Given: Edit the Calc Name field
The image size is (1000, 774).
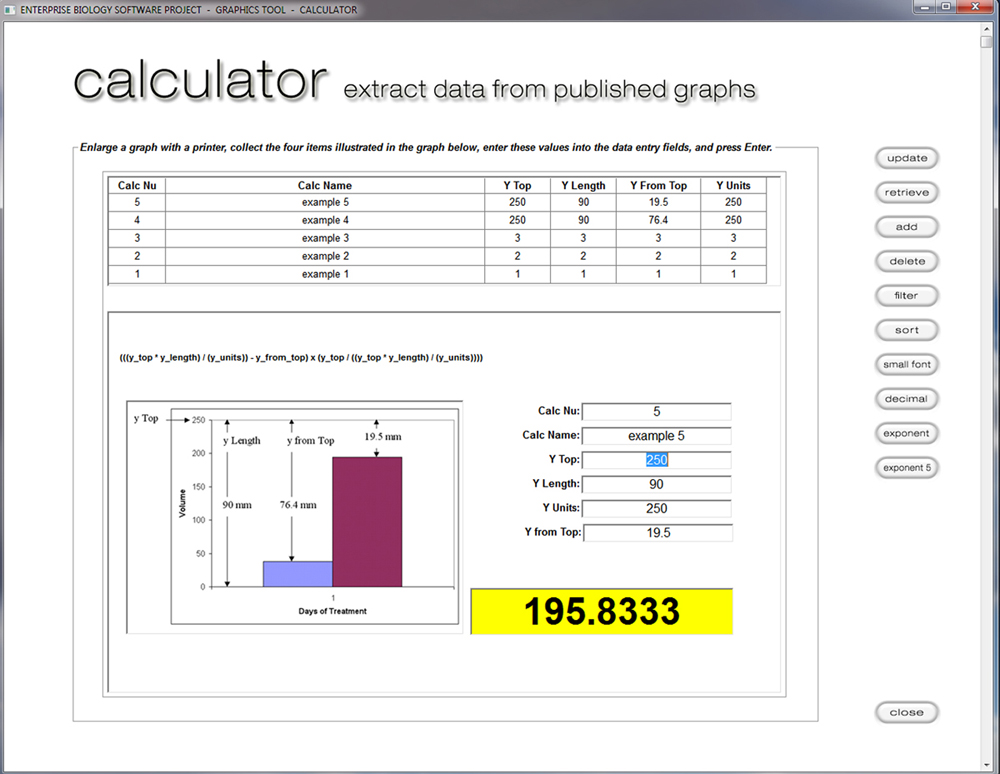Looking at the screenshot, I should click(x=656, y=436).
